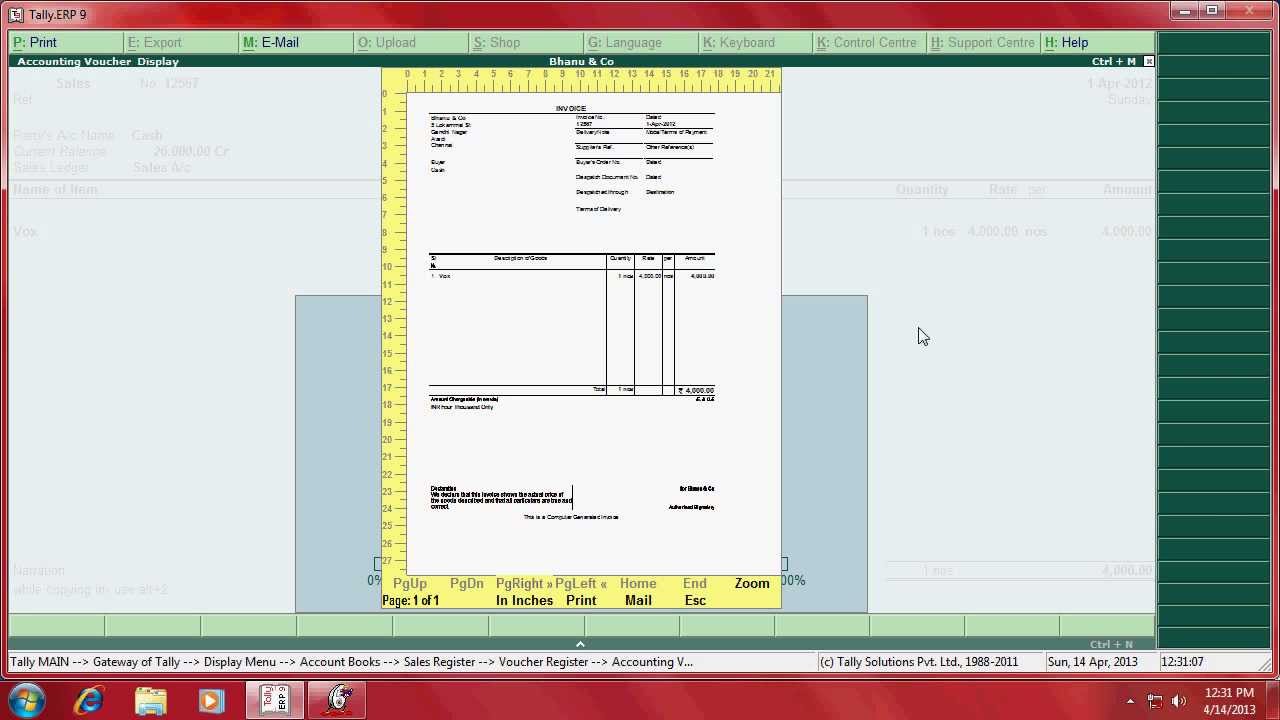This screenshot has height=720, width=1280.
Task: Launch Internet Explorer from the taskbar
Action: pyautogui.click(x=89, y=700)
